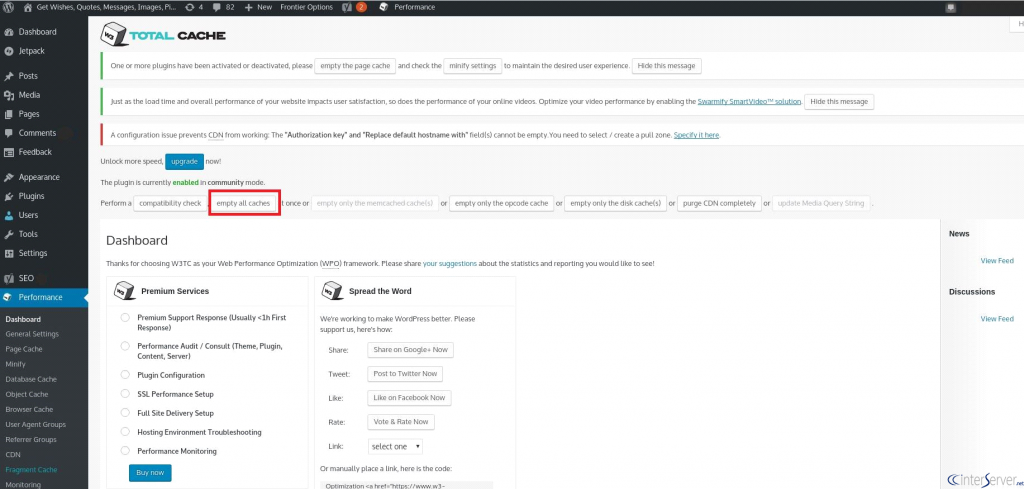
Task: Open Browser Cache submenu item
Action: click(29, 409)
